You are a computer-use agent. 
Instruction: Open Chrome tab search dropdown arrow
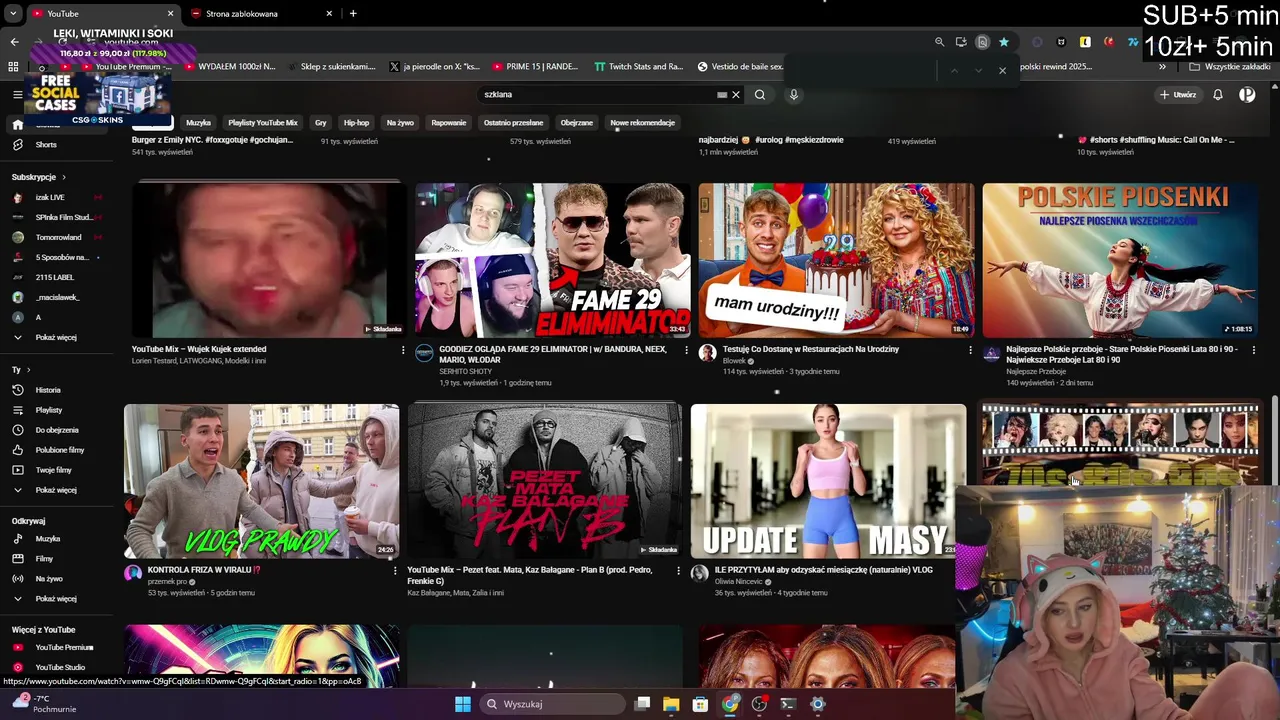click(13, 14)
